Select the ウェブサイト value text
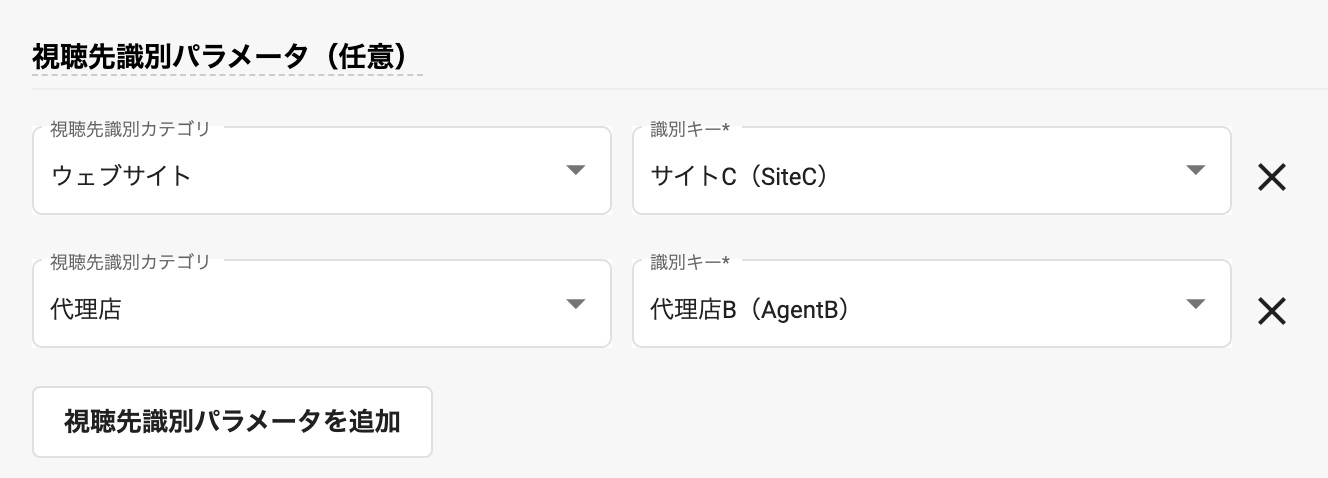Screen dimensions: 1328x478 click(x=120, y=177)
